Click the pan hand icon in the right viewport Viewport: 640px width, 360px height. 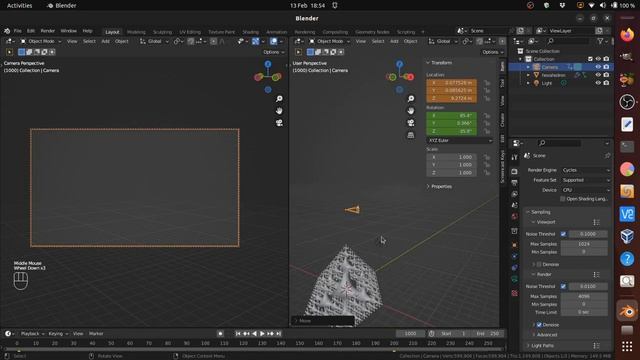(x=411, y=111)
